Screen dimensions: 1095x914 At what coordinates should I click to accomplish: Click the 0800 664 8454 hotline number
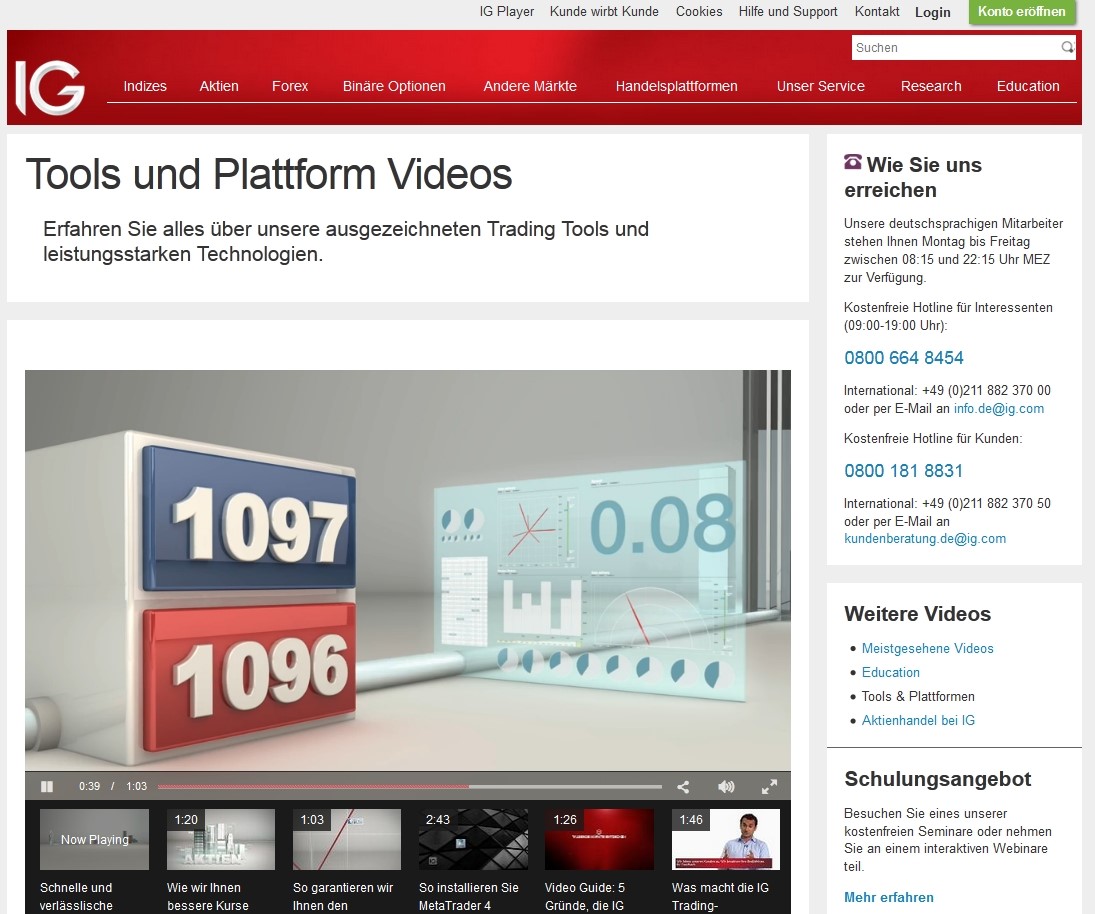[x=904, y=358]
